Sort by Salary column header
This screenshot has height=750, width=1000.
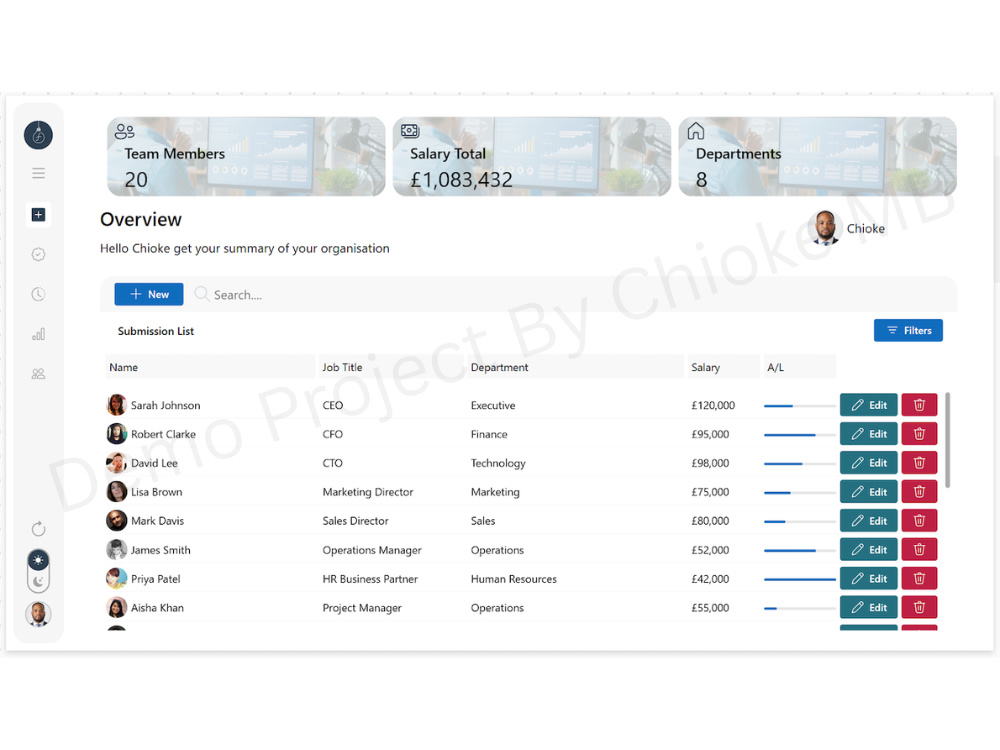pos(723,367)
